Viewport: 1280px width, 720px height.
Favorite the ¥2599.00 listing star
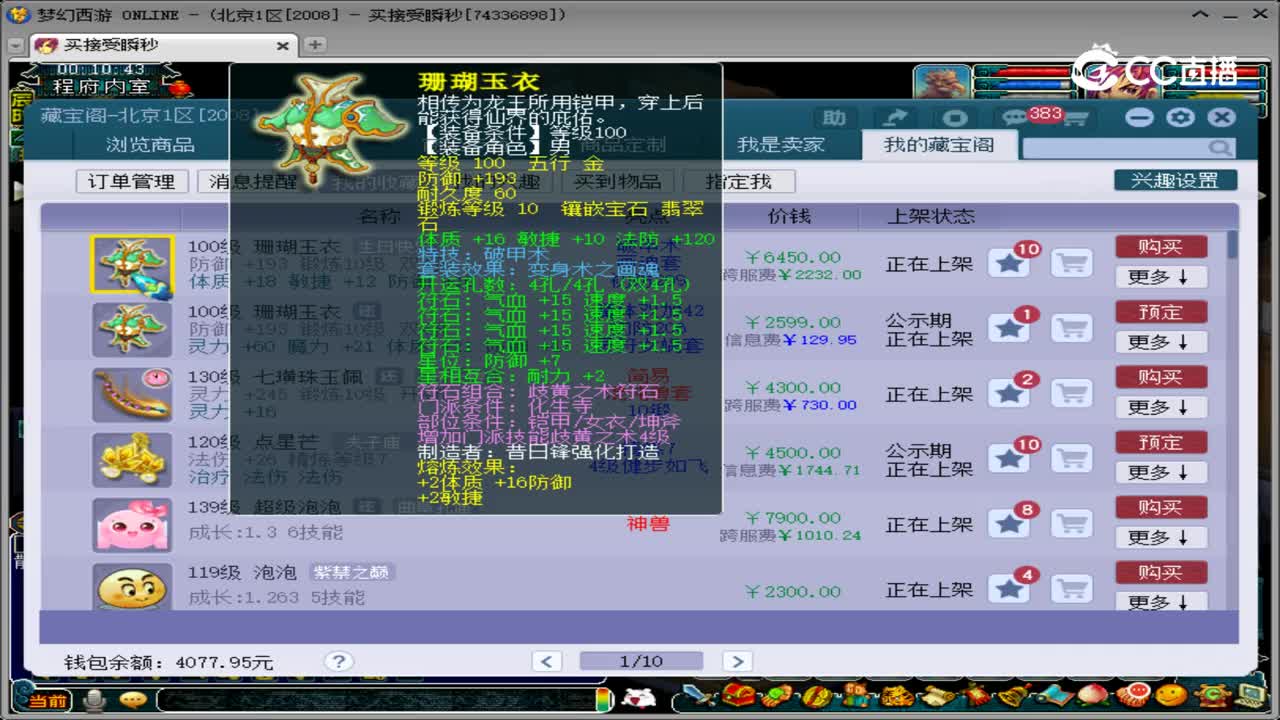coord(1009,329)
